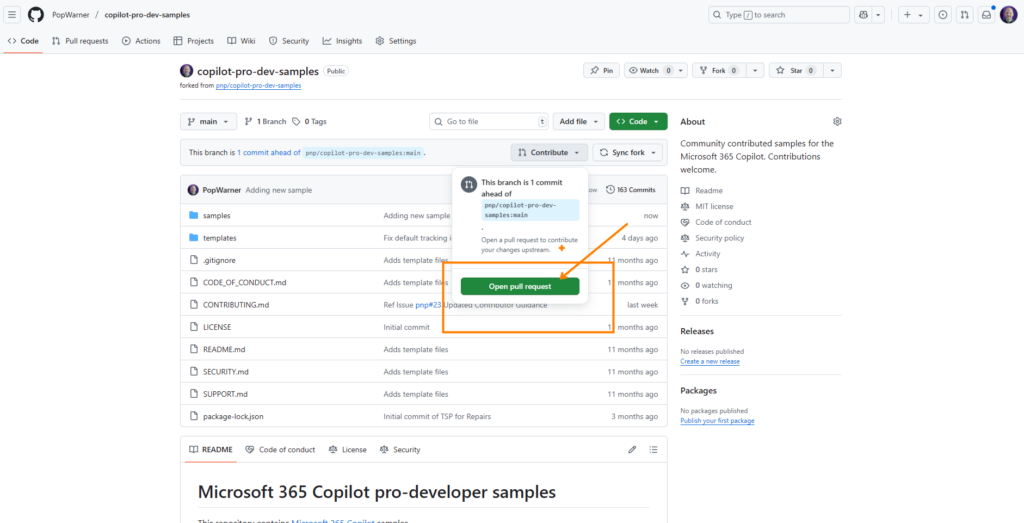Open the MIT license sidebar link
The image size is (1024, 523).
click(x=707, y=206)
